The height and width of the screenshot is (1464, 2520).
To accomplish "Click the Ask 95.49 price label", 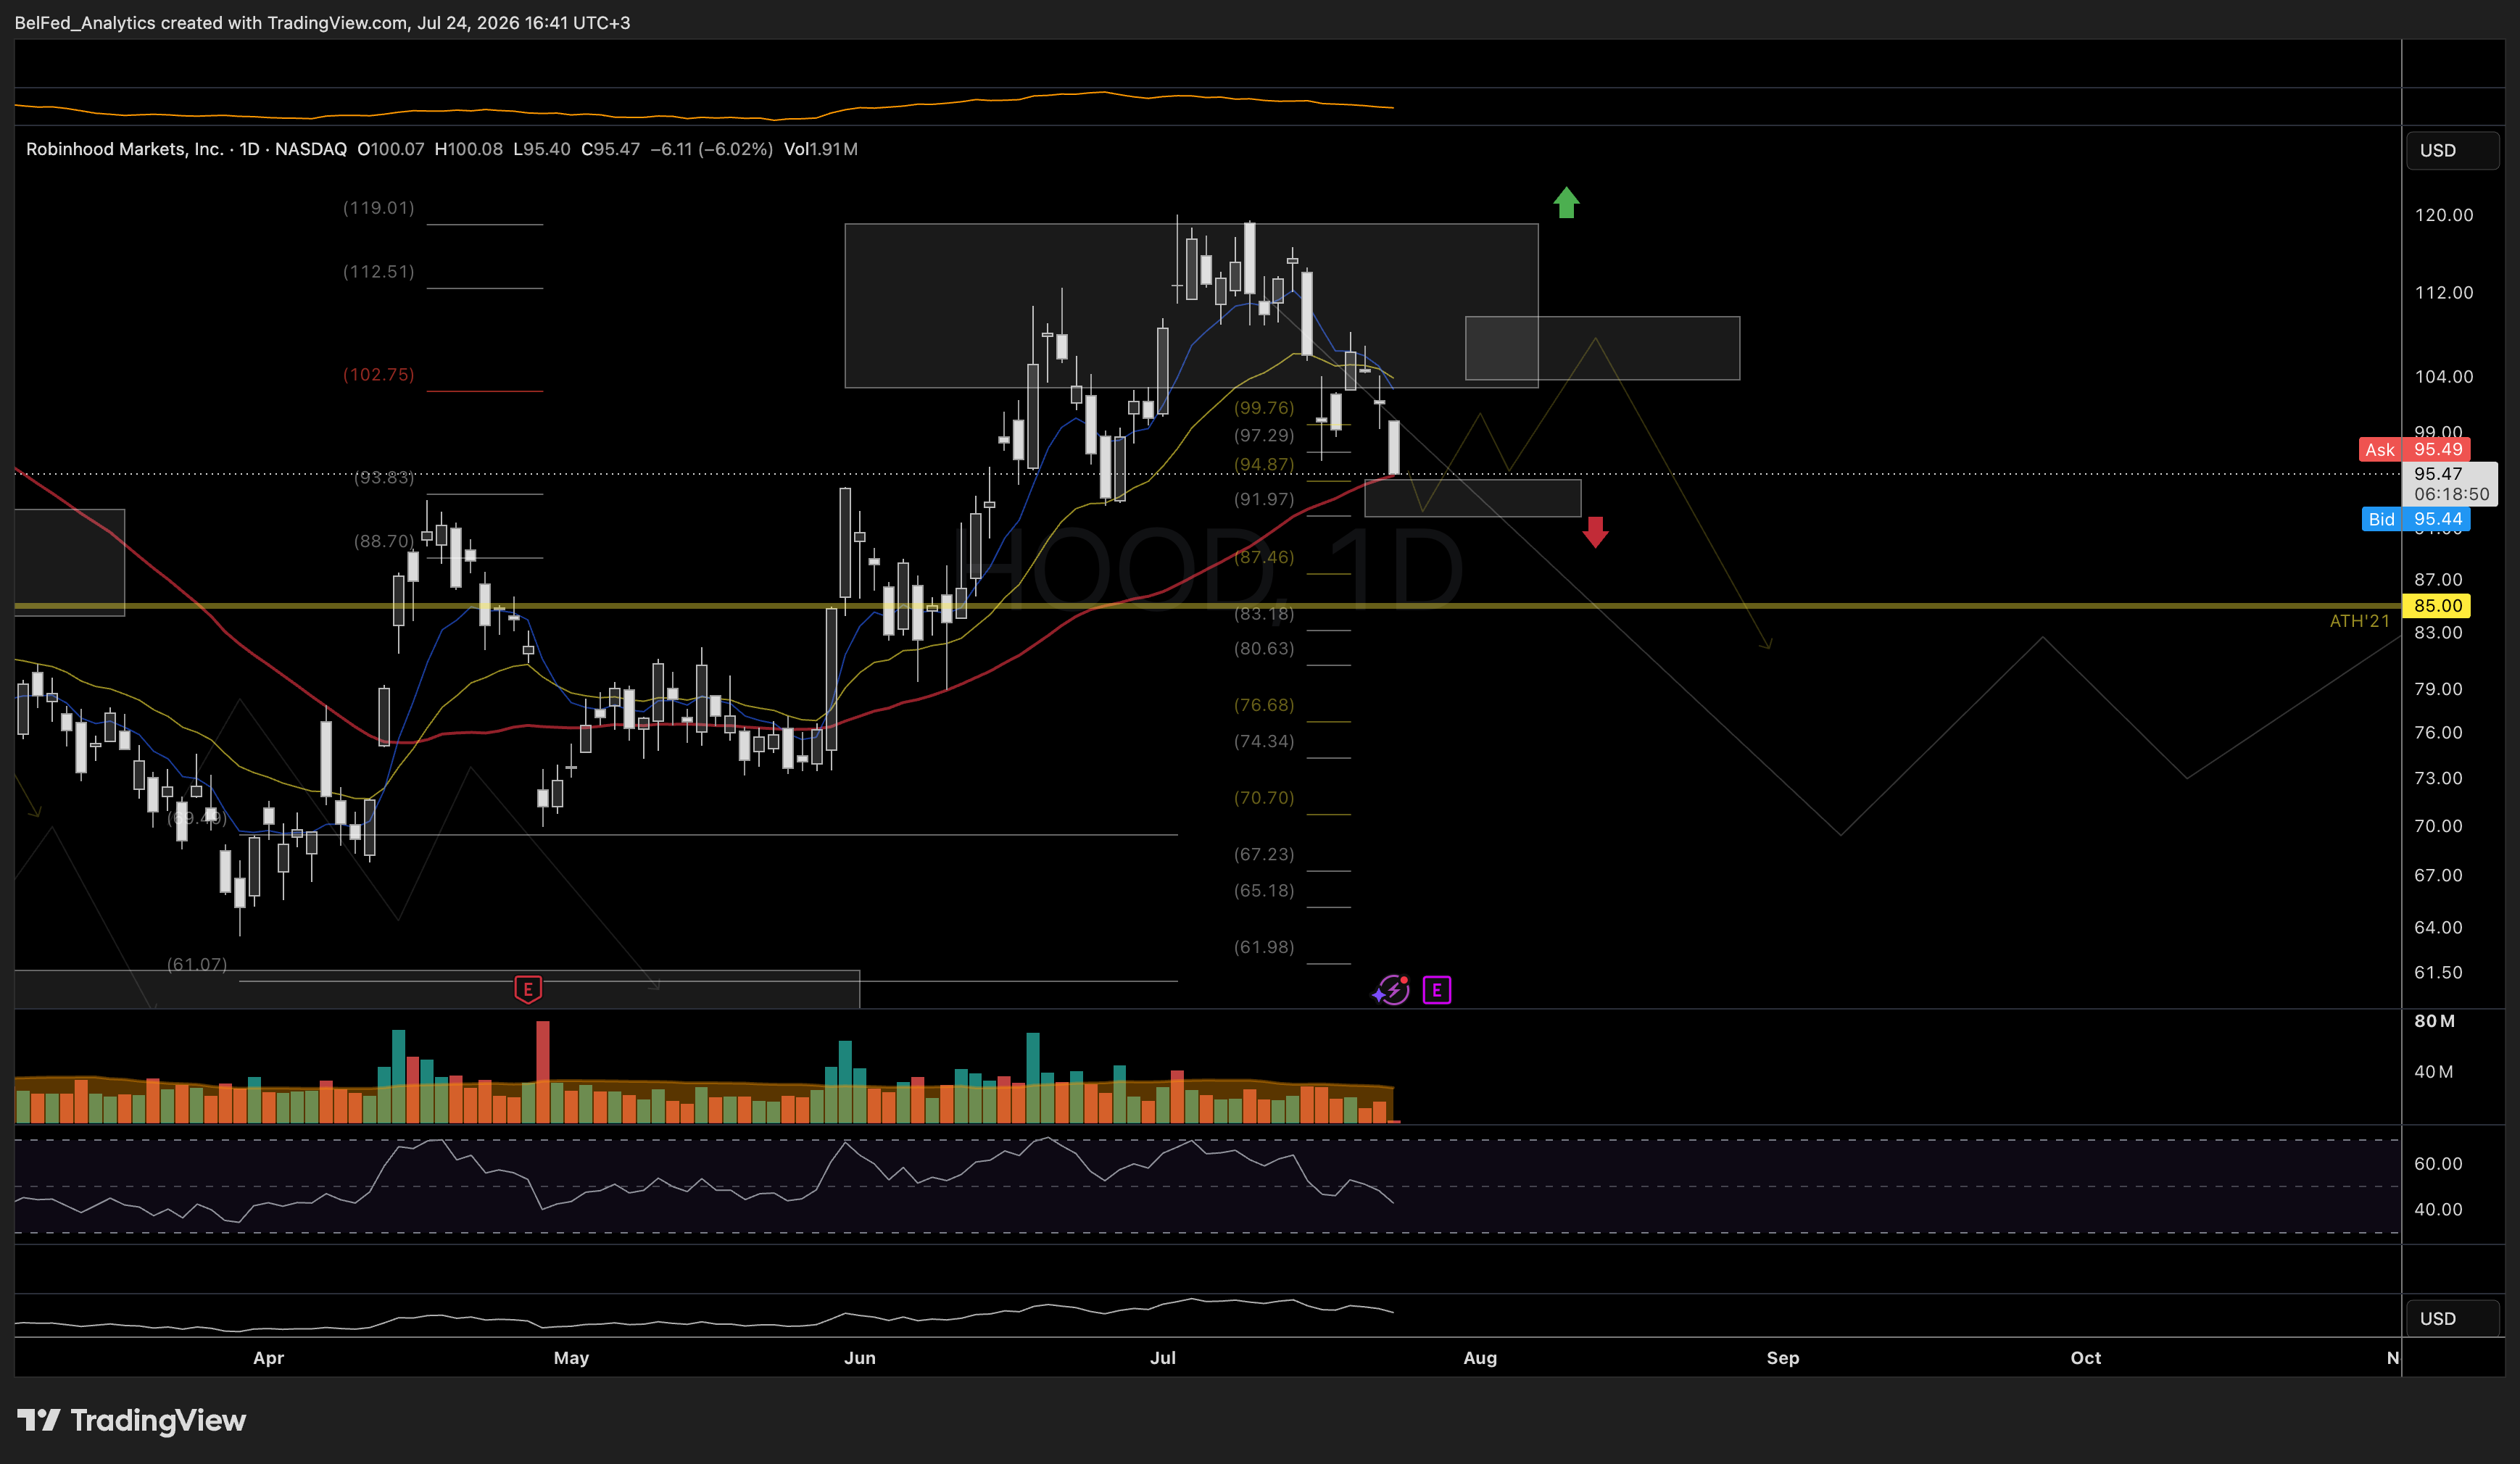I will click(2414, 449).
